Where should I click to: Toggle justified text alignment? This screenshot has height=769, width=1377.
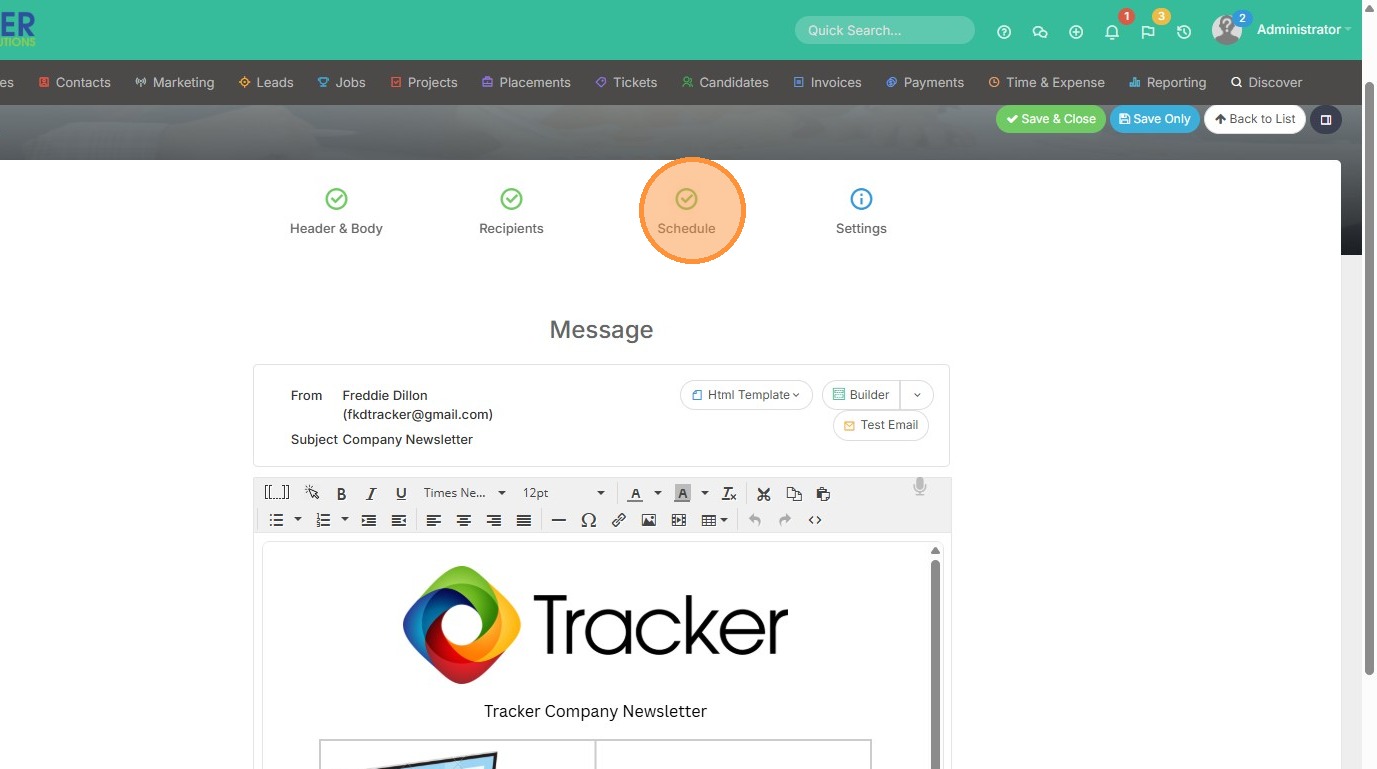click(523, 520)
